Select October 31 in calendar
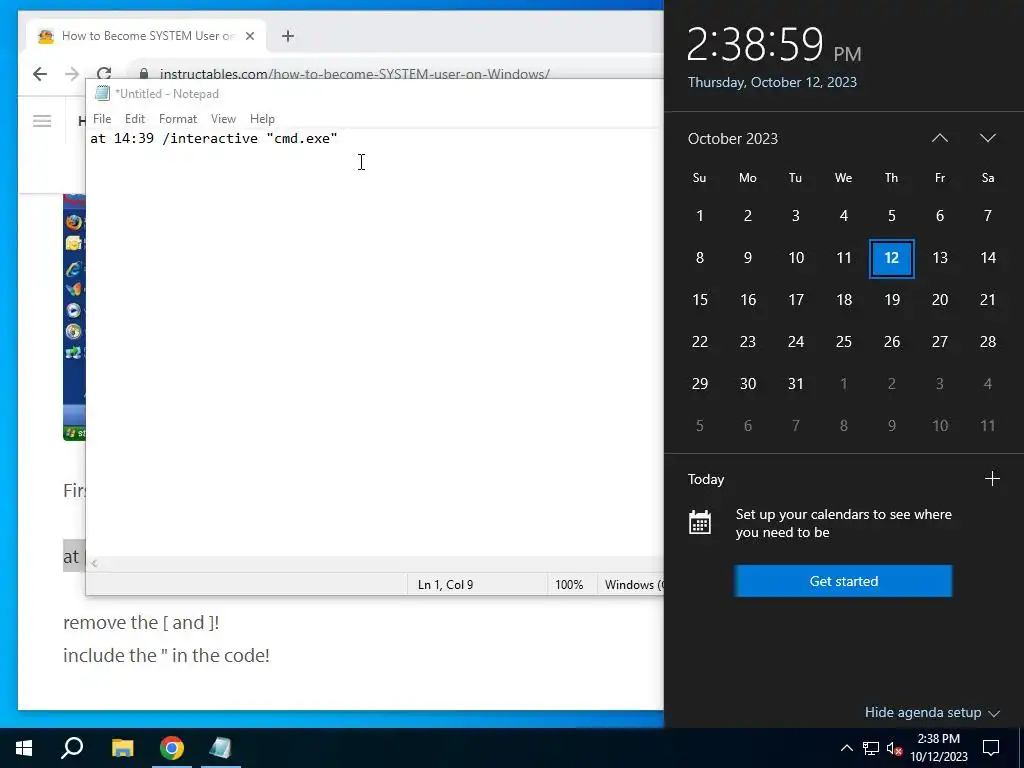 (x=795, y=383)
